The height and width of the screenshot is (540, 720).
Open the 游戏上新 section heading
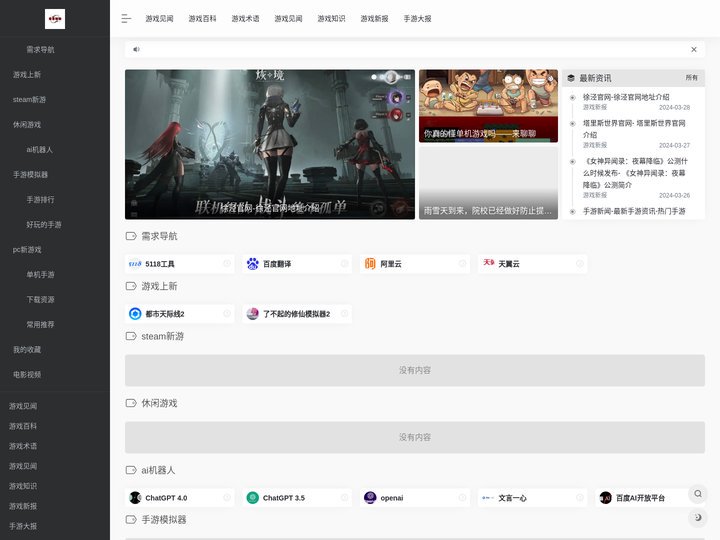click(159, 286)
